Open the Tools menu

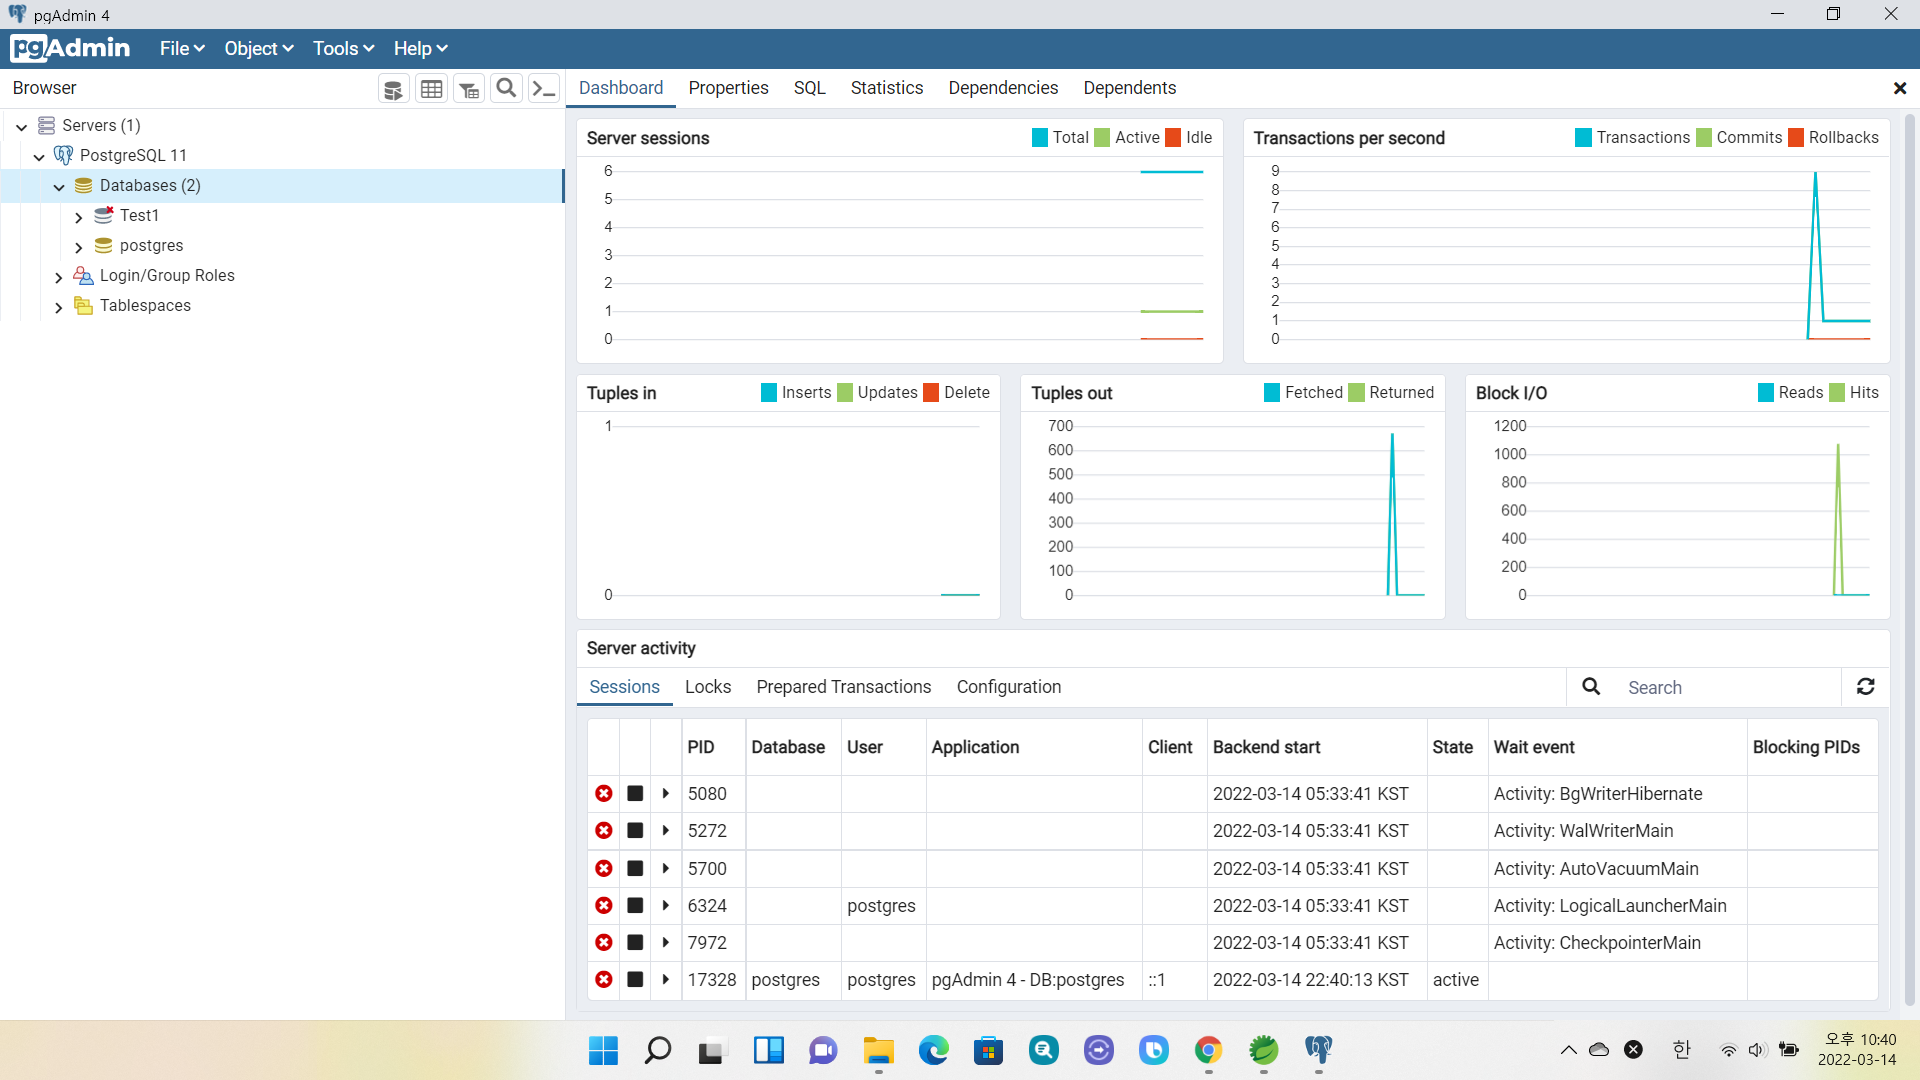(343, 49)
